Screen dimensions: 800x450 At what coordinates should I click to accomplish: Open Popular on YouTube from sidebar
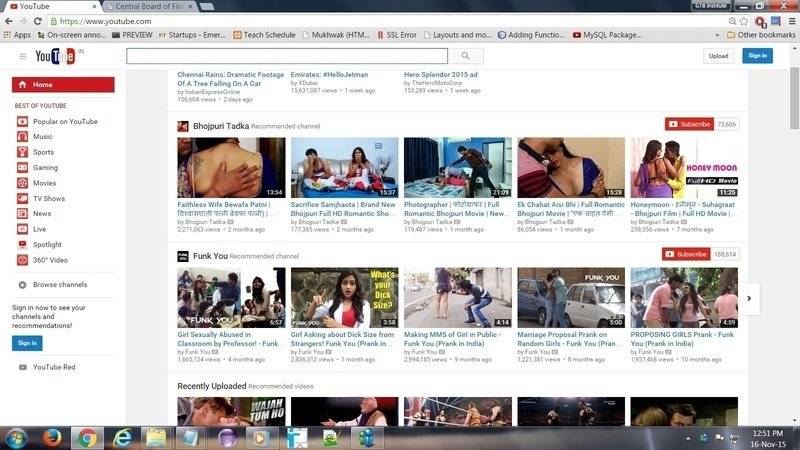(64, 121)
